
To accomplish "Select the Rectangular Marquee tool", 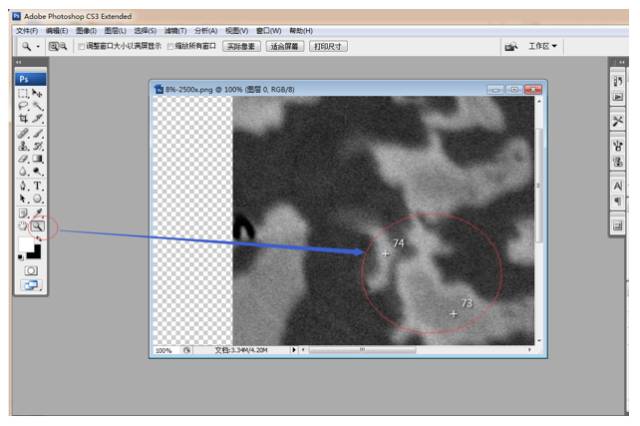I will point(24,91).
